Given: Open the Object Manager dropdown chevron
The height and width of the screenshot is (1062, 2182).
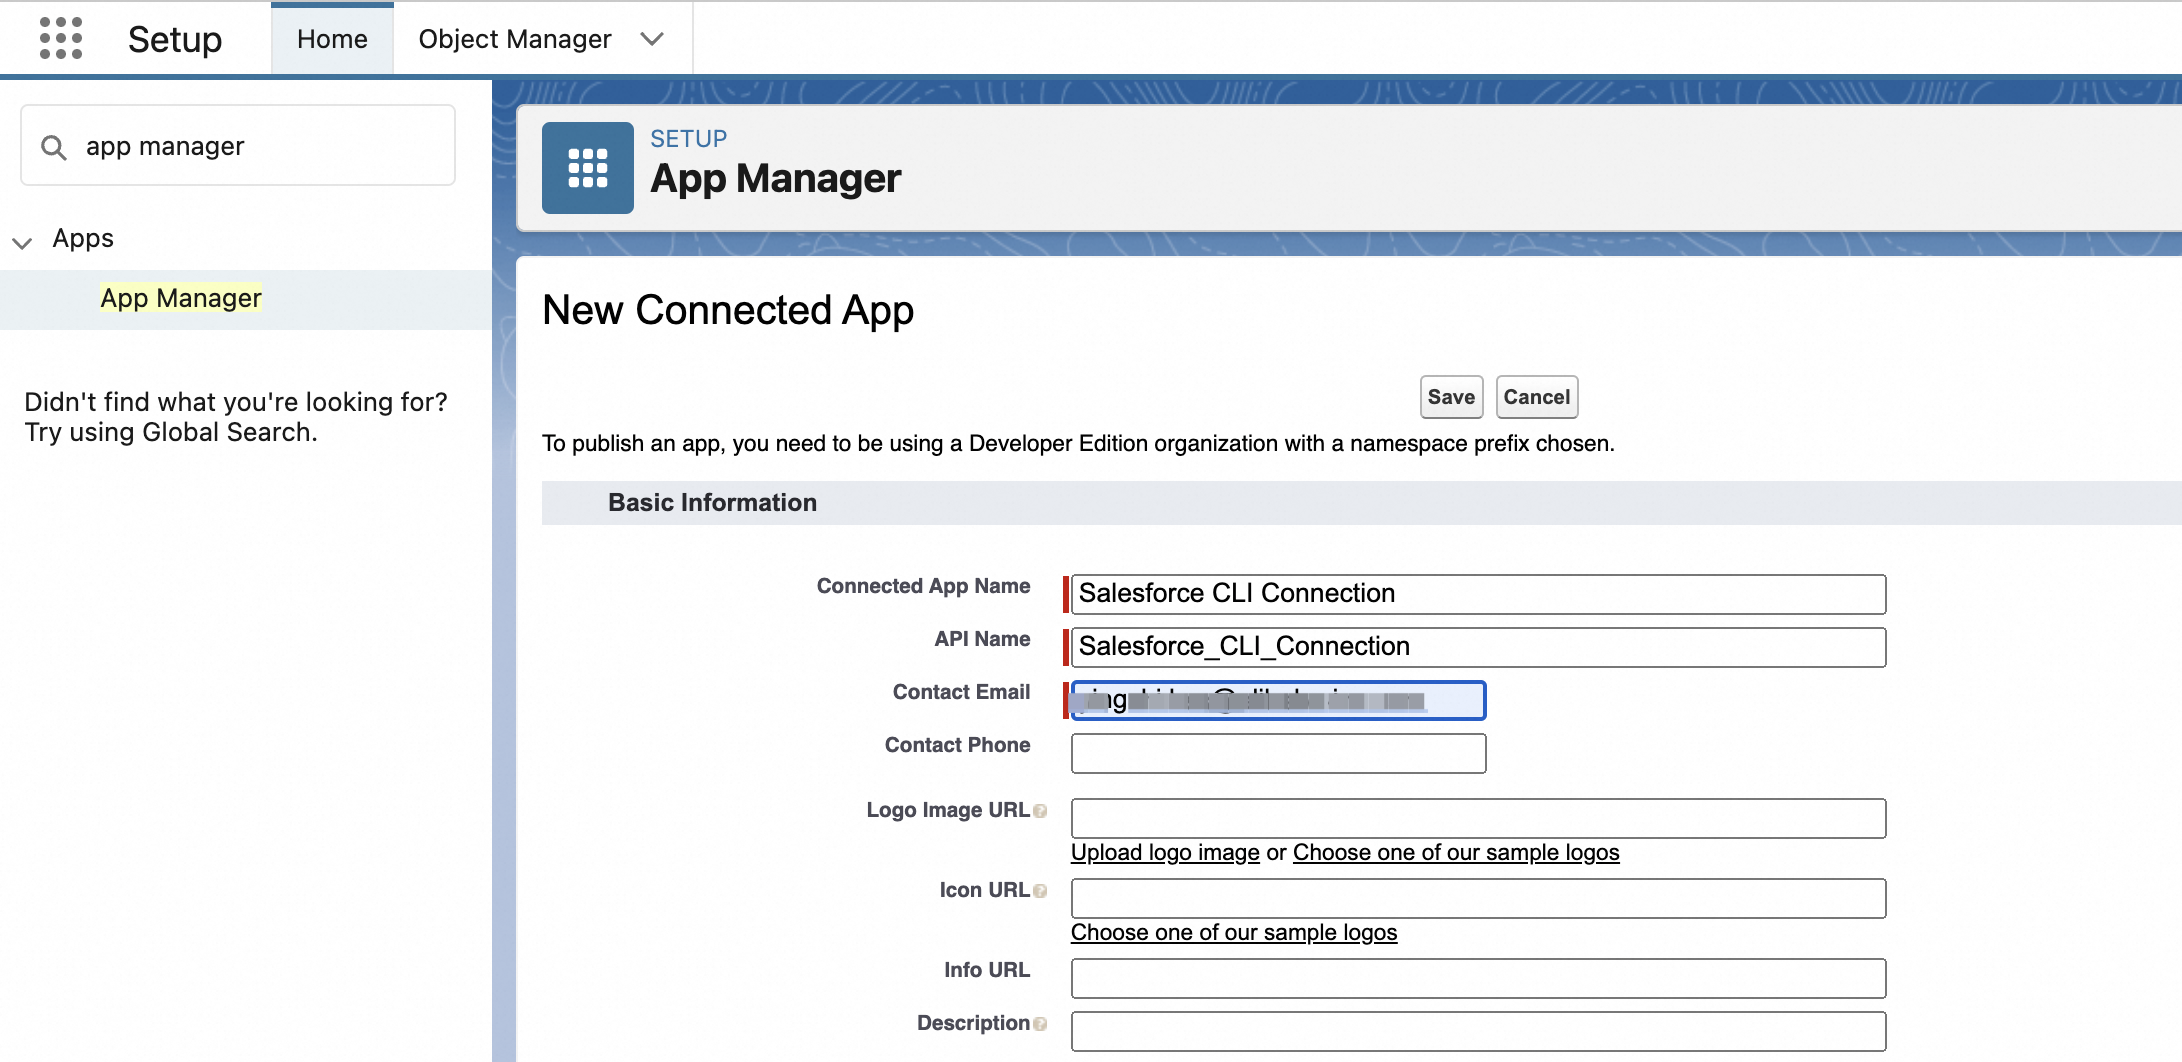Looking at the screenshot, I should pos(652,39).
